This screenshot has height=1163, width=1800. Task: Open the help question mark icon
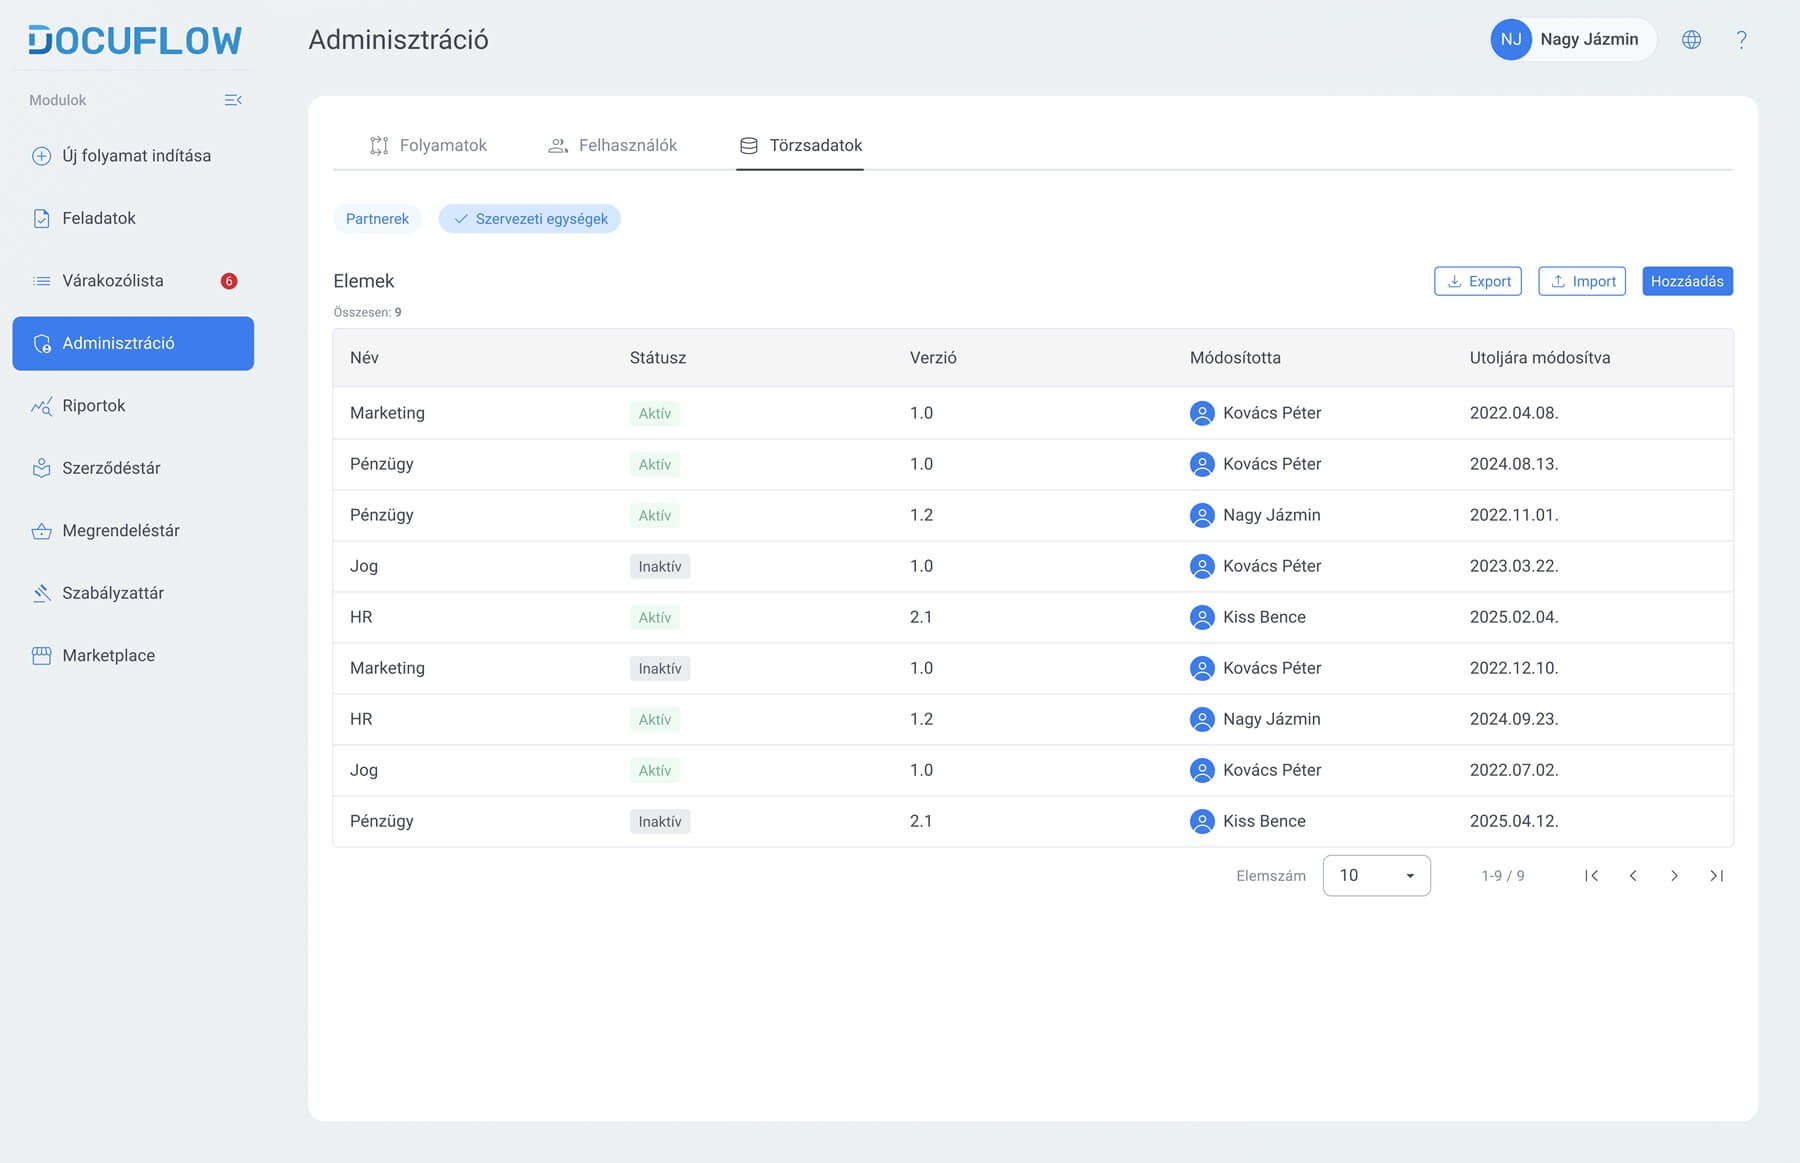pos(1741,40)
